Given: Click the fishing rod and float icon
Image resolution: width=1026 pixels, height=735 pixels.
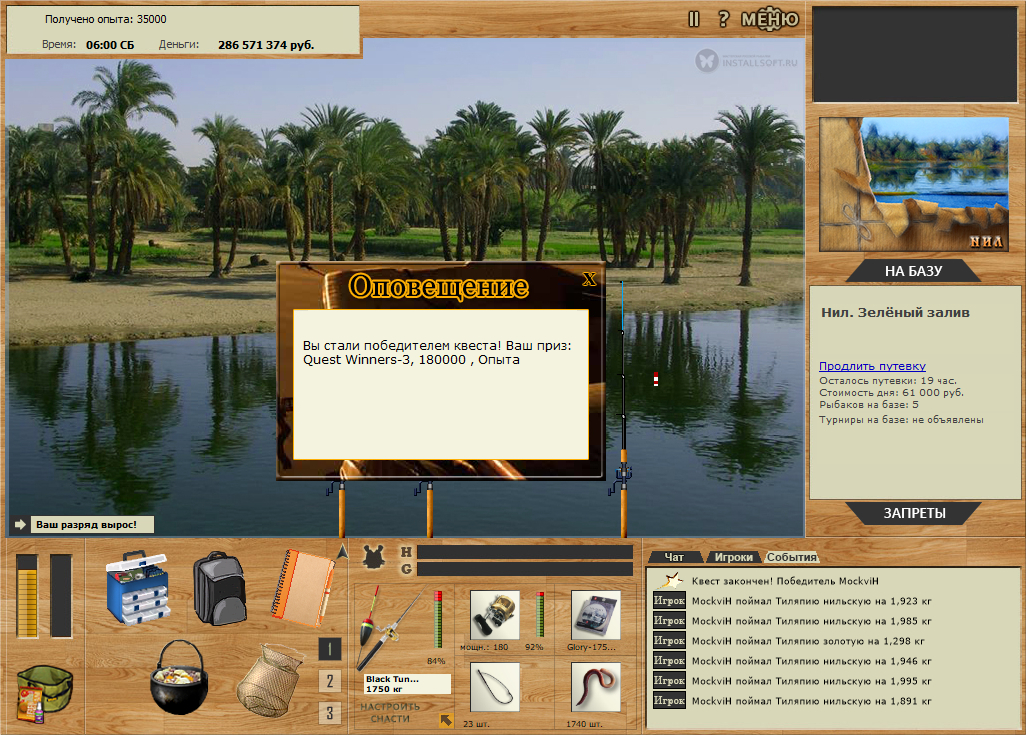Looking at the screenshot, I should pyautogui.click(x=389, y=628).
